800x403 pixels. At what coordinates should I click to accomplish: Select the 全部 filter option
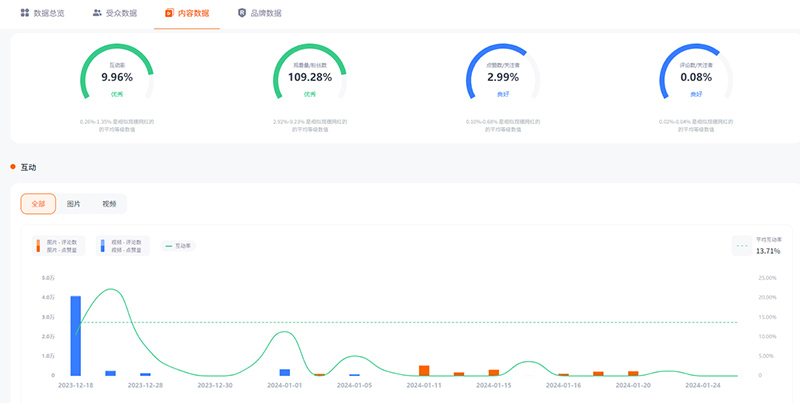pyautogui.click(x=38, y=203)
